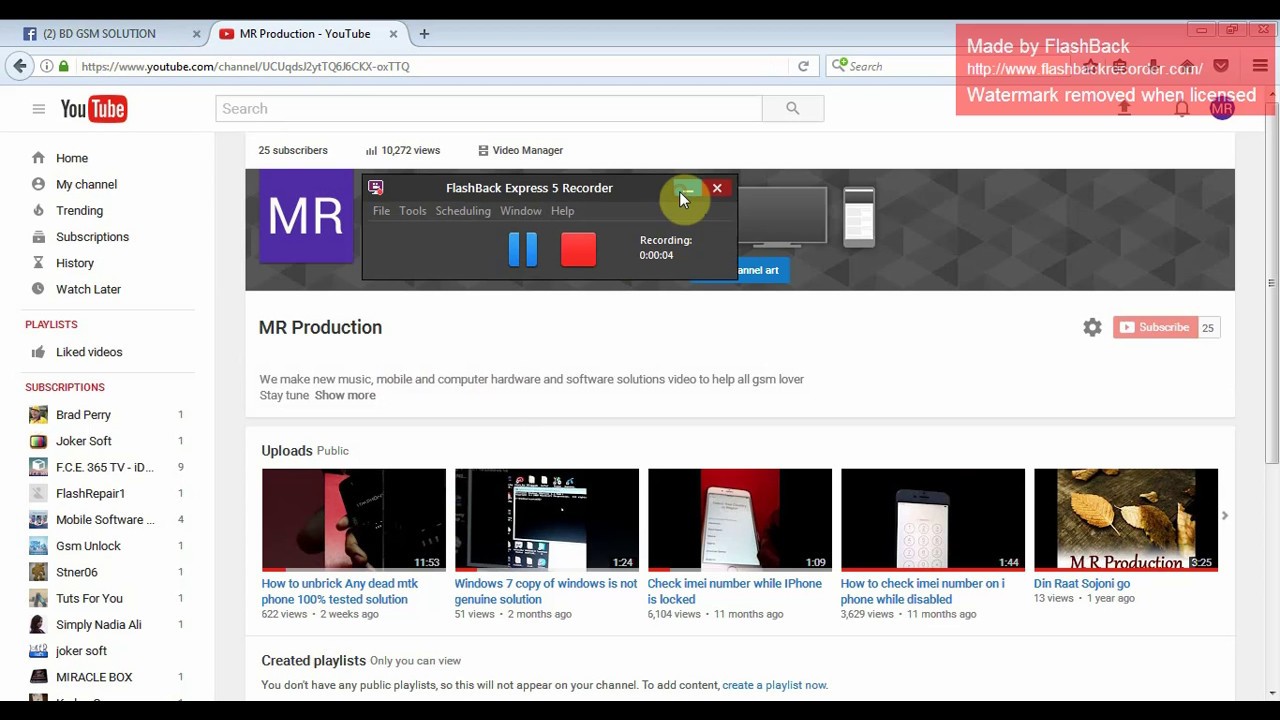The height and width of the screenshot is (720, 1280).
Task: Open MIRACLE BOX subscription
Action: (x=94, y=677)
